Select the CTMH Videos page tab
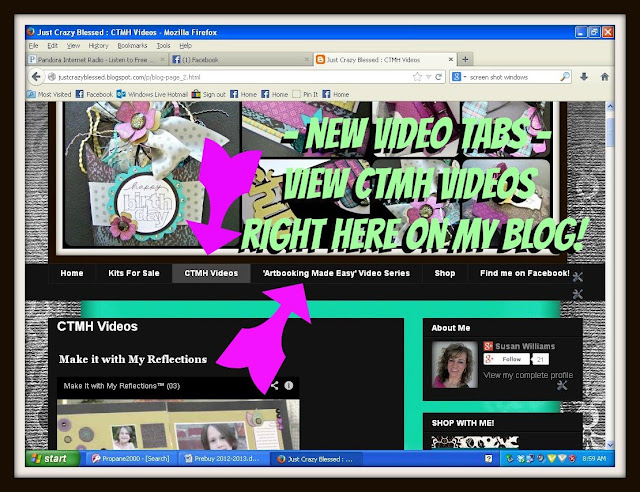Image resolution: width=640 pixels, height=492 pixels. pyautogui.click(x=211, y=274)
